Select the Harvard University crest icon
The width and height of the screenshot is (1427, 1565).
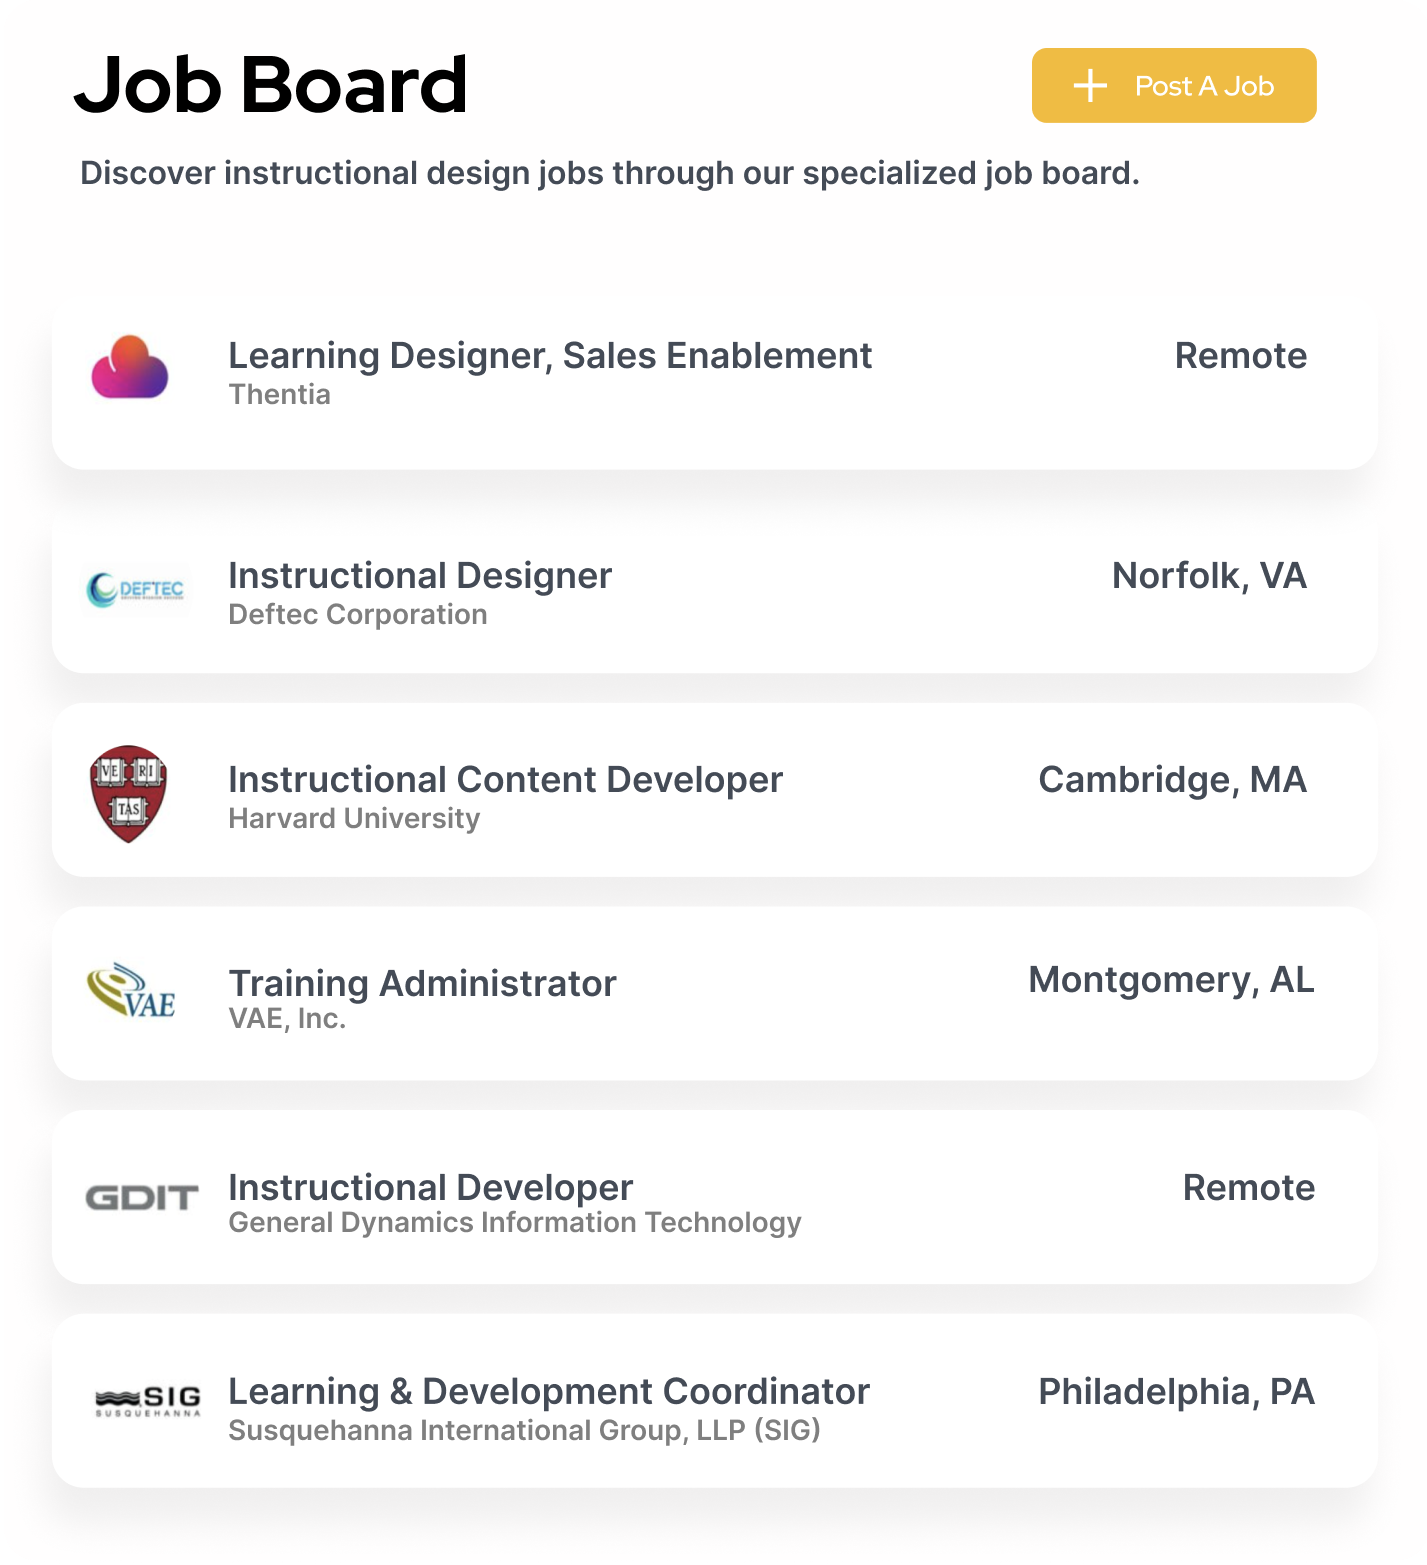[127, 790]
